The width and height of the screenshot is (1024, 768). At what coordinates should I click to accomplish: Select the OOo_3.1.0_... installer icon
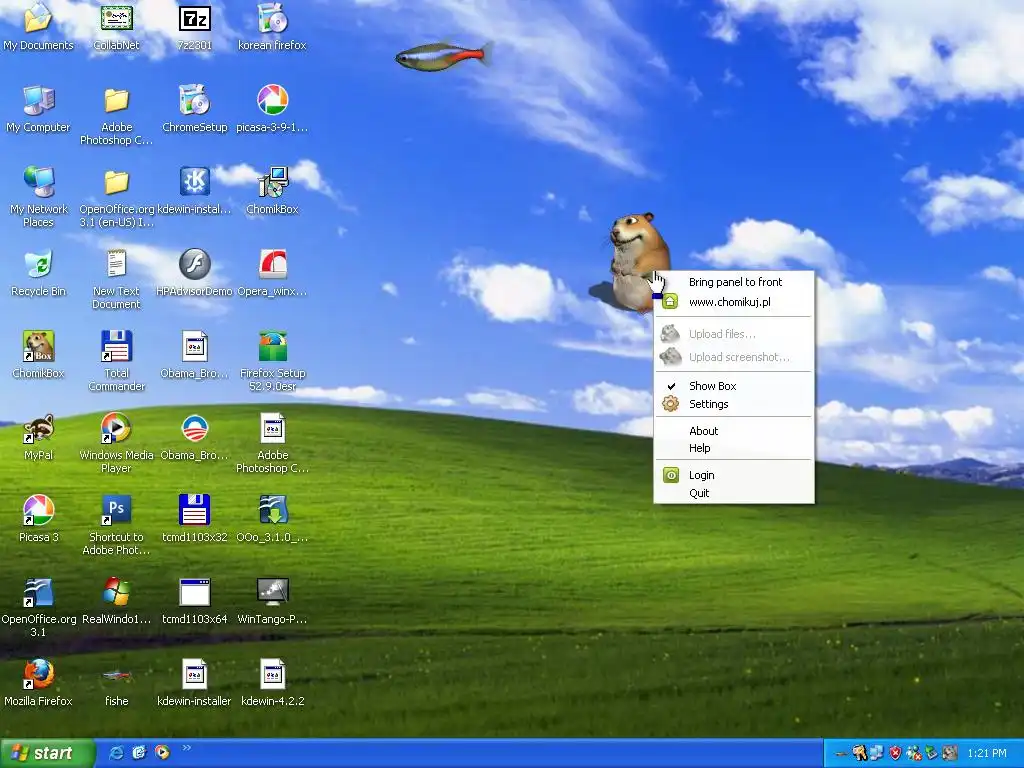click(272, 519)
